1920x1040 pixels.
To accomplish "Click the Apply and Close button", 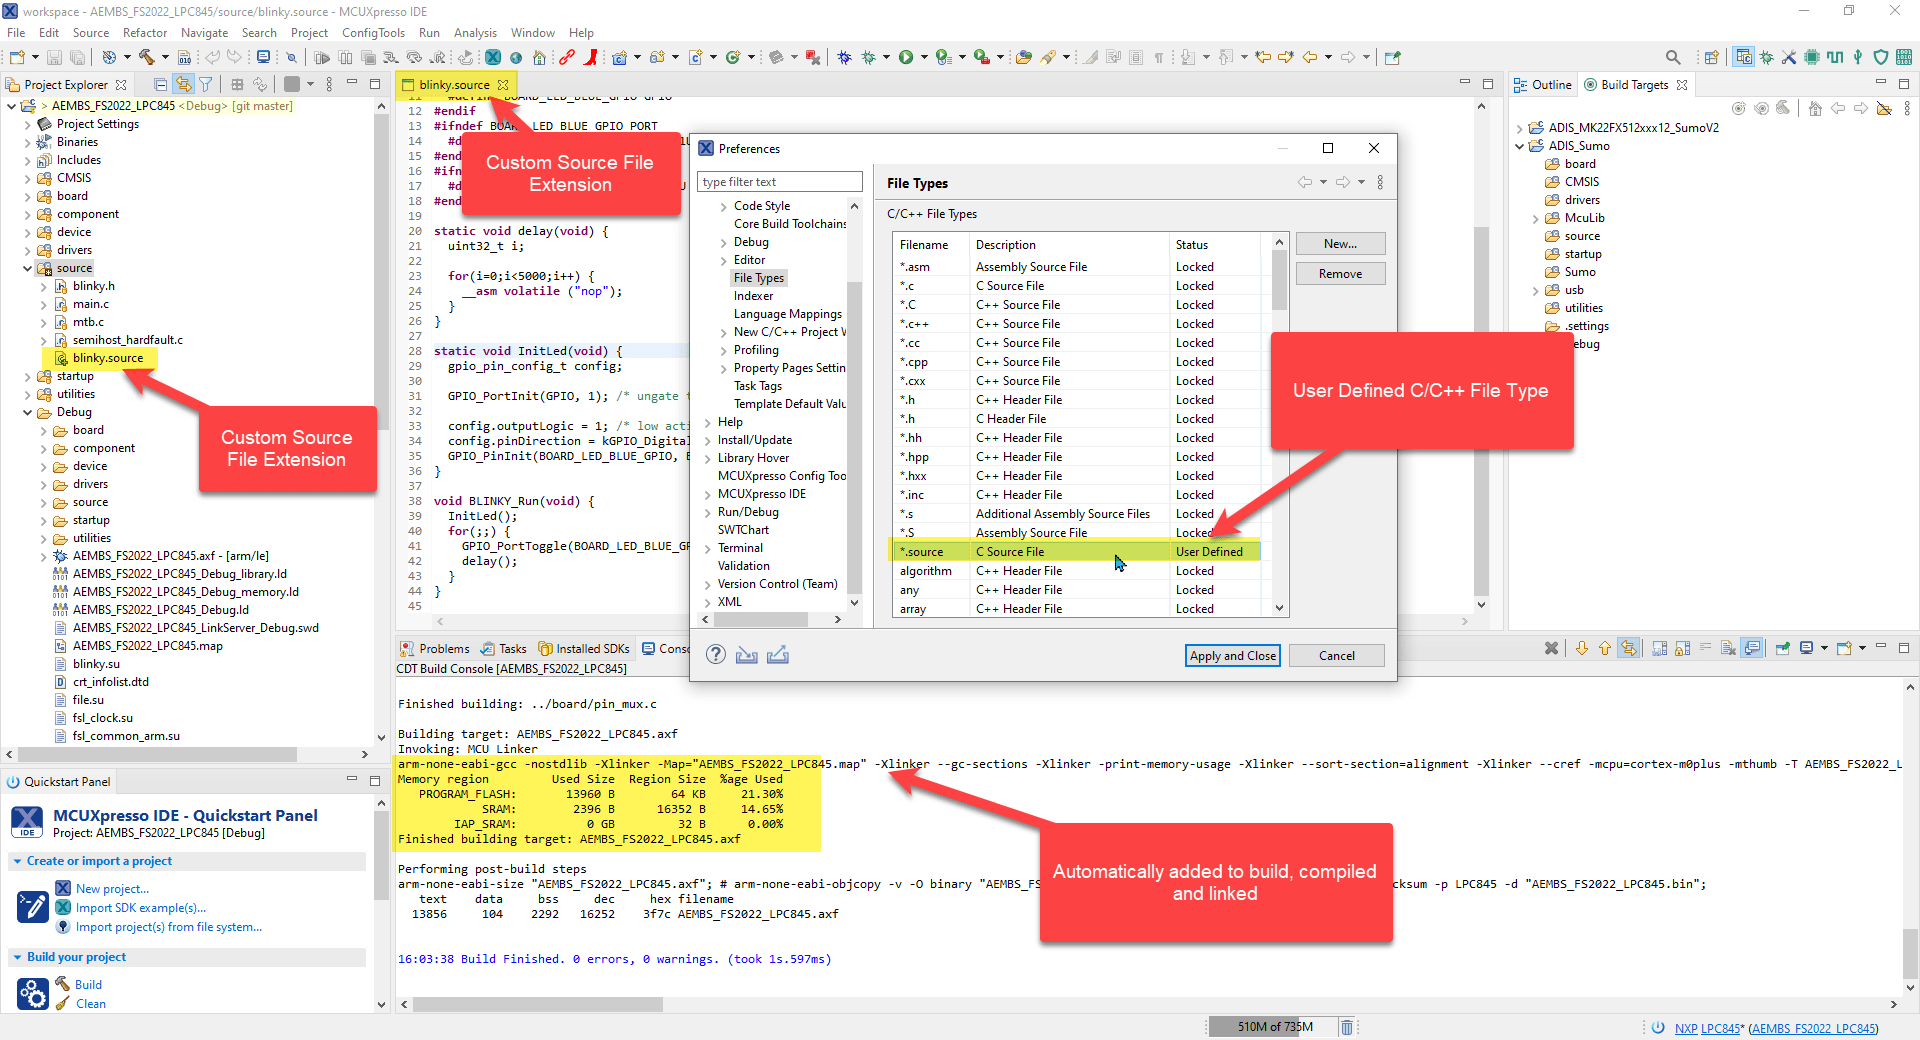I will [1232, 655].
